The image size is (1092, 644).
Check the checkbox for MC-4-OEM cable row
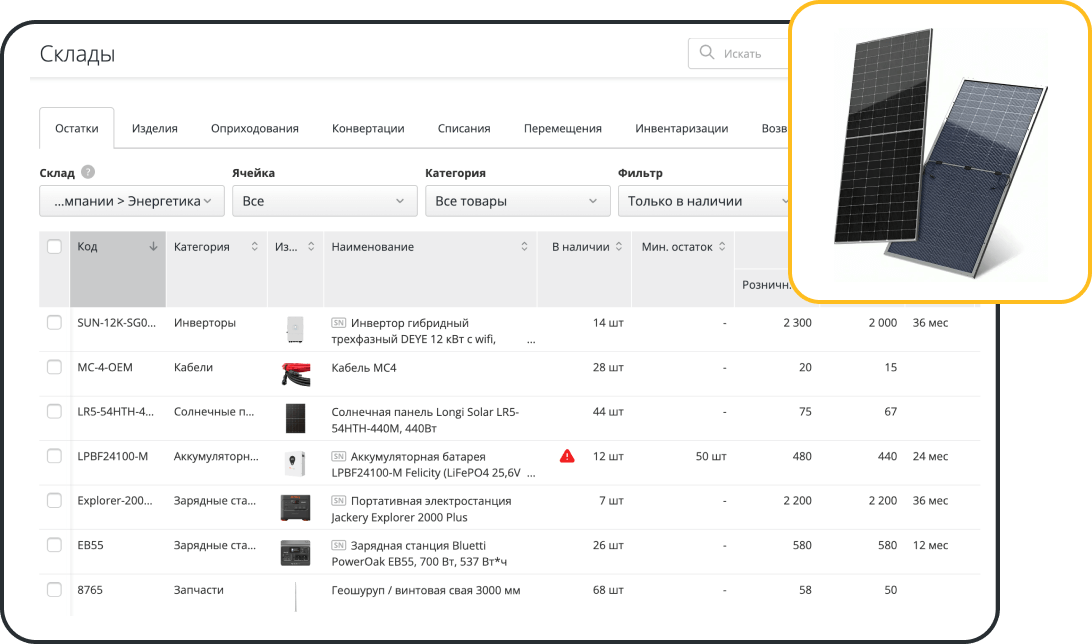click(x=54, y=367)
